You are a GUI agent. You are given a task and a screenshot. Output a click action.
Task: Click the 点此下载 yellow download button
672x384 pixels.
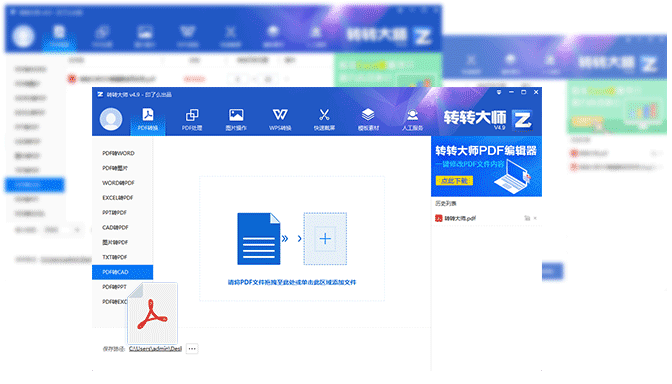pyautogui.click(x=454, y=181)
